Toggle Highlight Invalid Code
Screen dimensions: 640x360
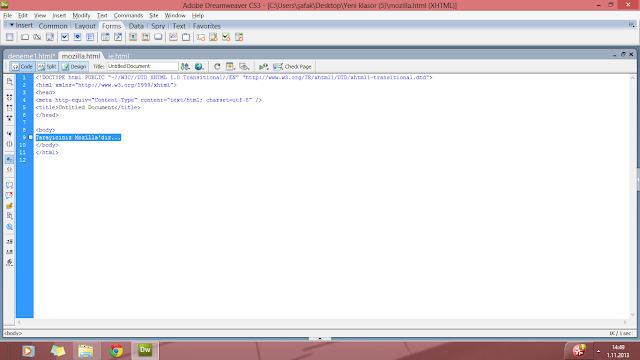point(9,169)
